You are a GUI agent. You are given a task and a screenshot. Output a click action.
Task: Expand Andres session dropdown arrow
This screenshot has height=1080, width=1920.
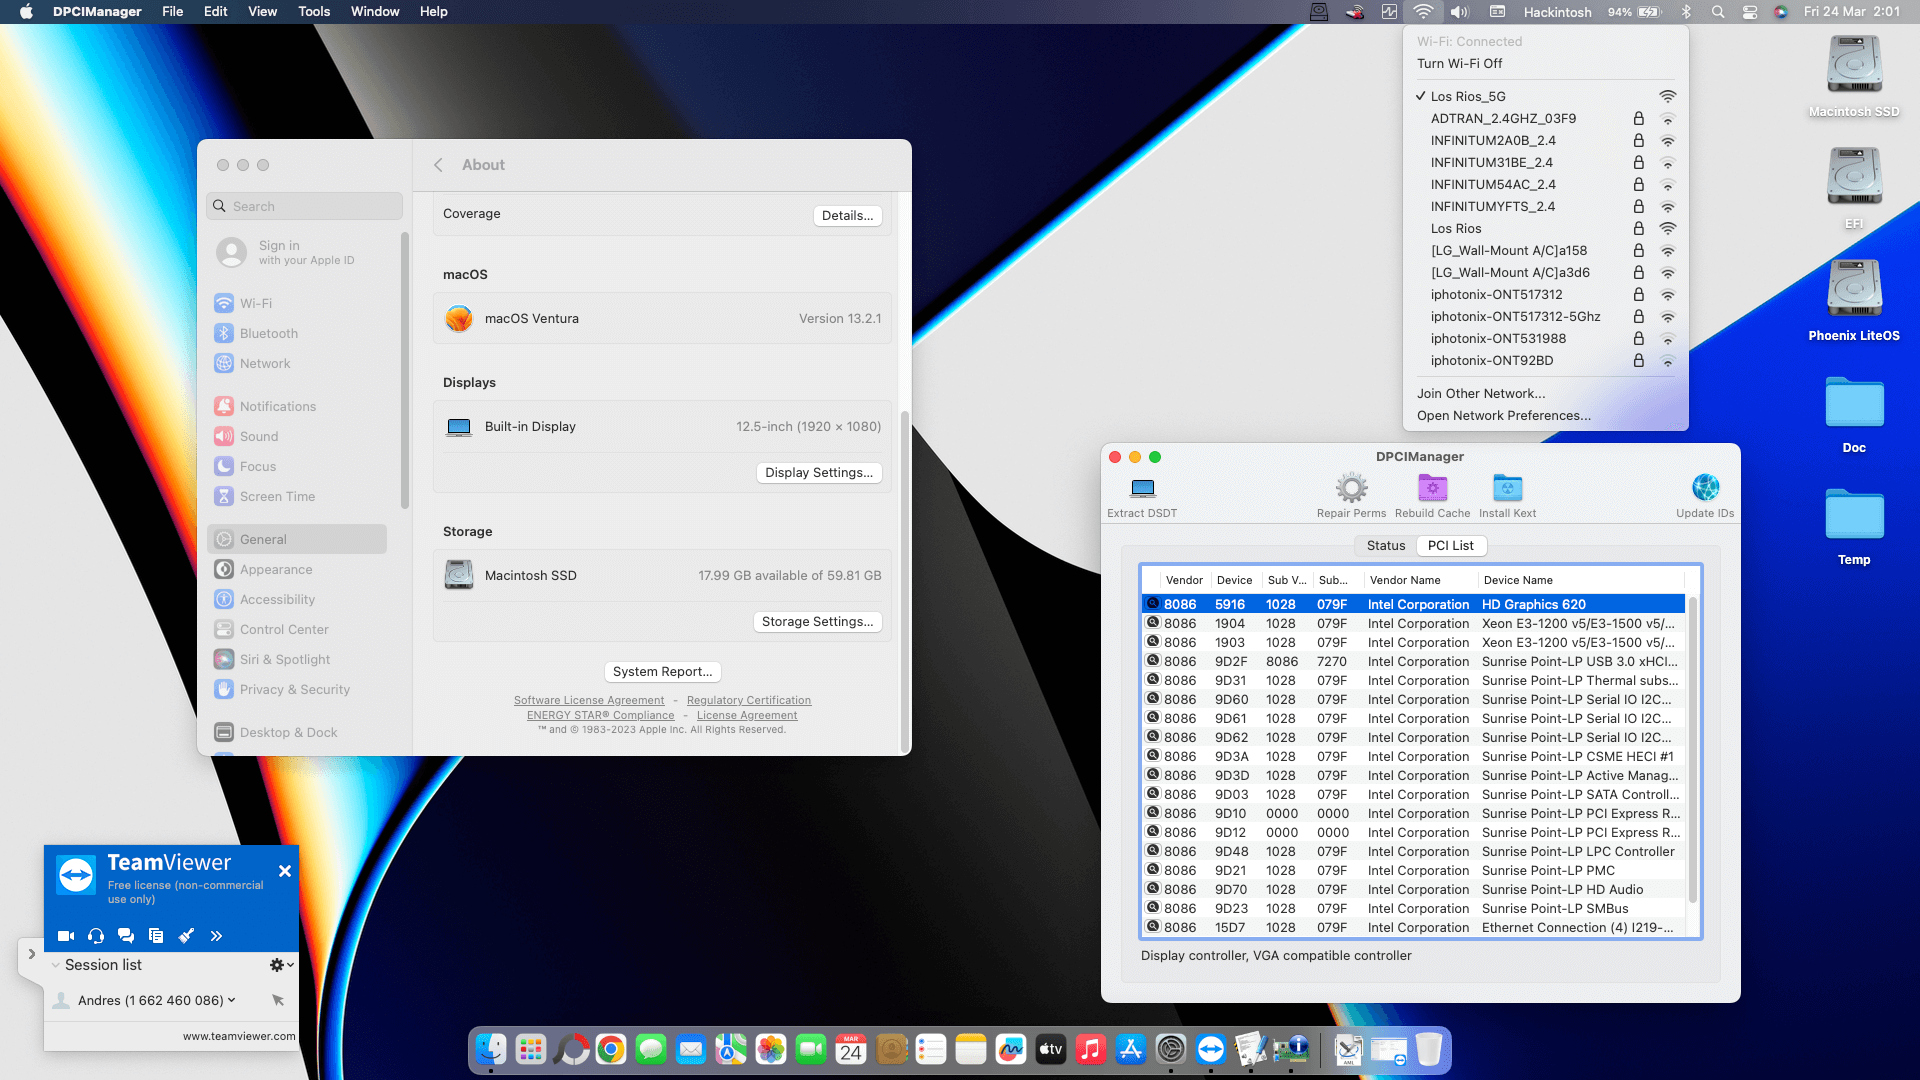(x=232, y=1000)
